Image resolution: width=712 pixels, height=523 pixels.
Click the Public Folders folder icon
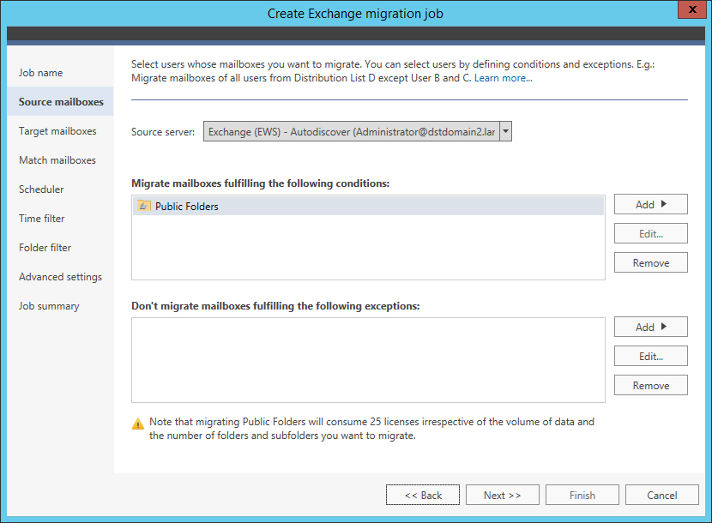143,206
